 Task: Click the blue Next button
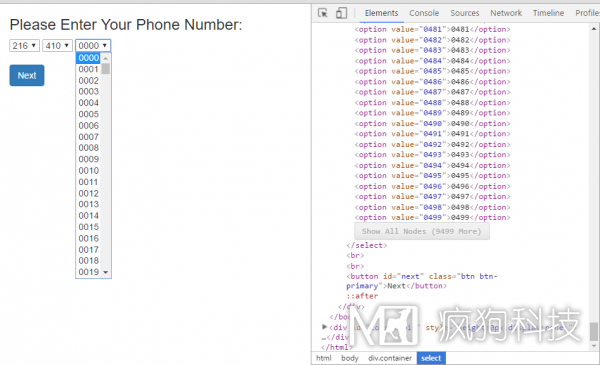coord(27,75)
